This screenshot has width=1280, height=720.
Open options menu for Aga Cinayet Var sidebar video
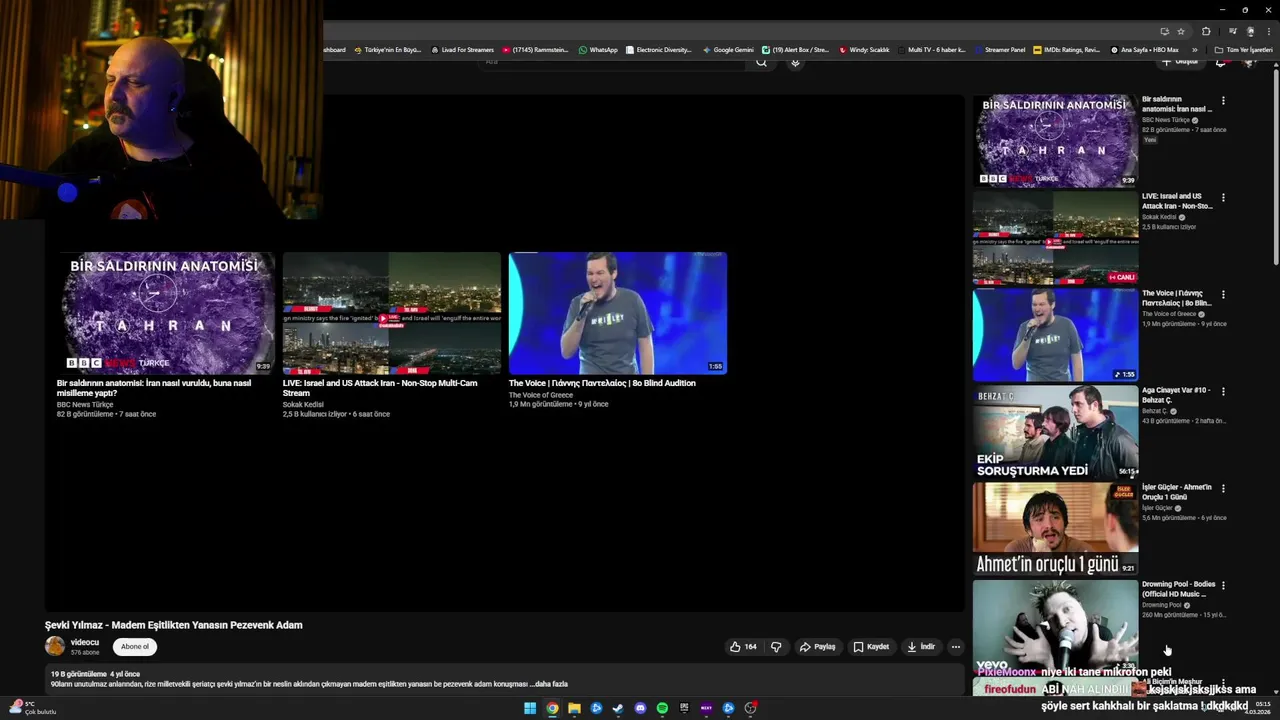point(1223,392)
